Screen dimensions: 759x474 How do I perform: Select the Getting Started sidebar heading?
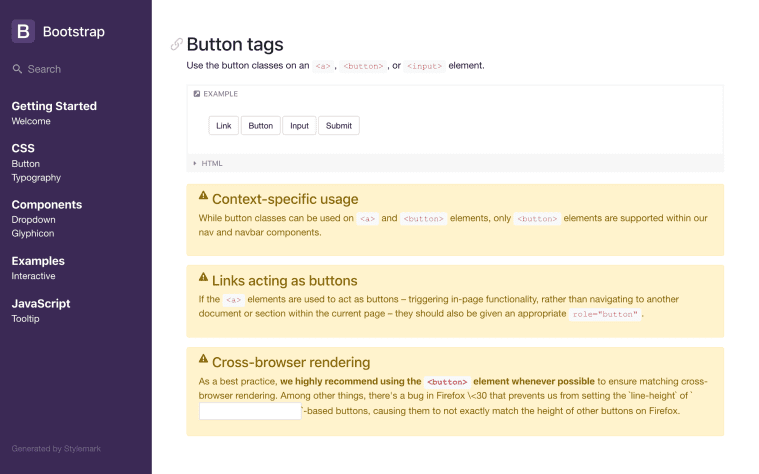click(x=54, y=106)
